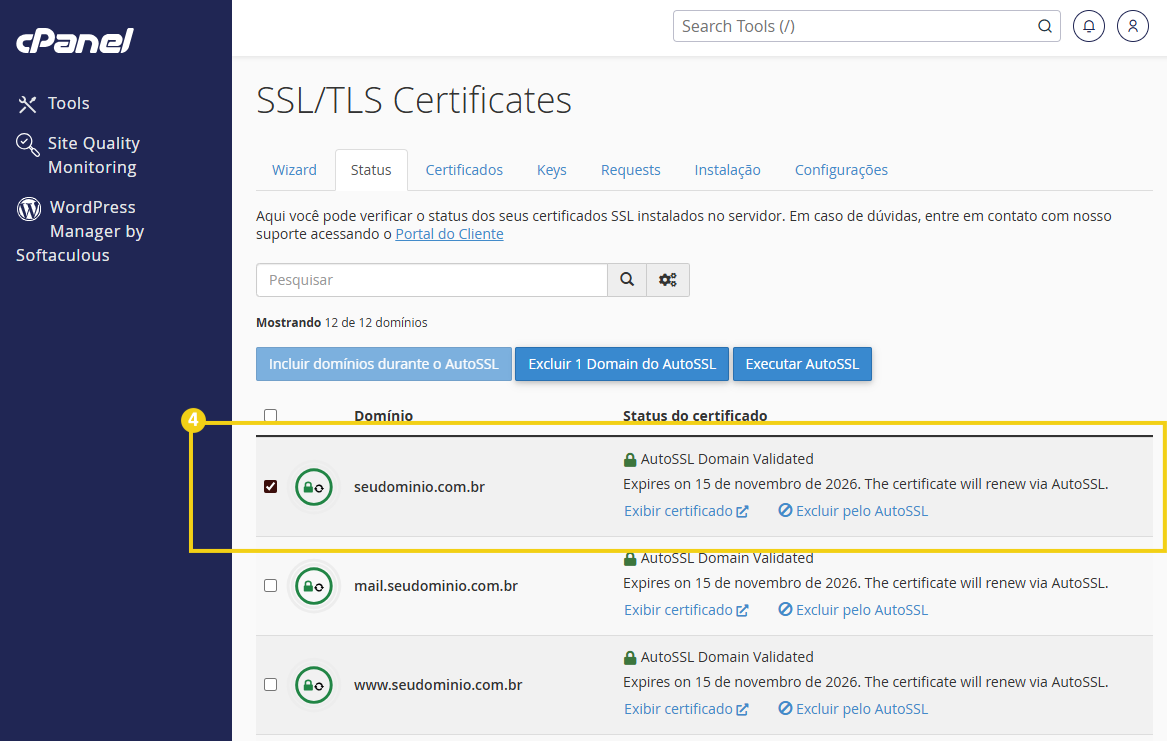Select the Status tab
This screenshot has height=741, width=1167.
pos(371,170)
